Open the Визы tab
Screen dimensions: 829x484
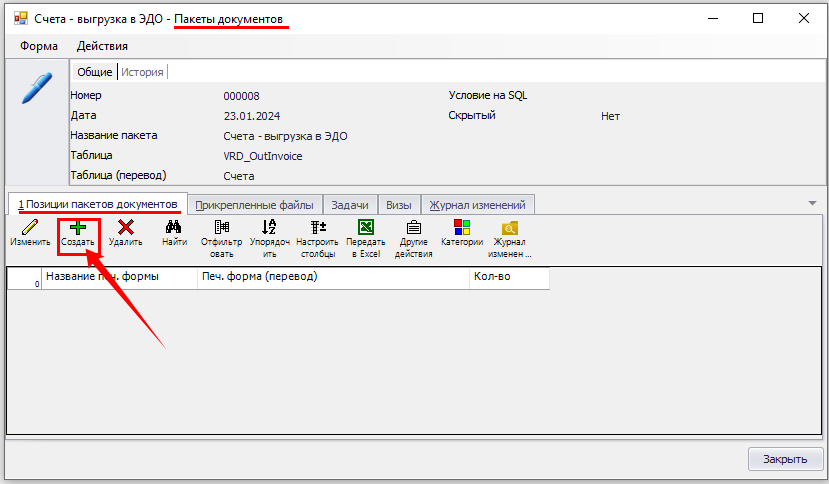[x=398, y=204]
